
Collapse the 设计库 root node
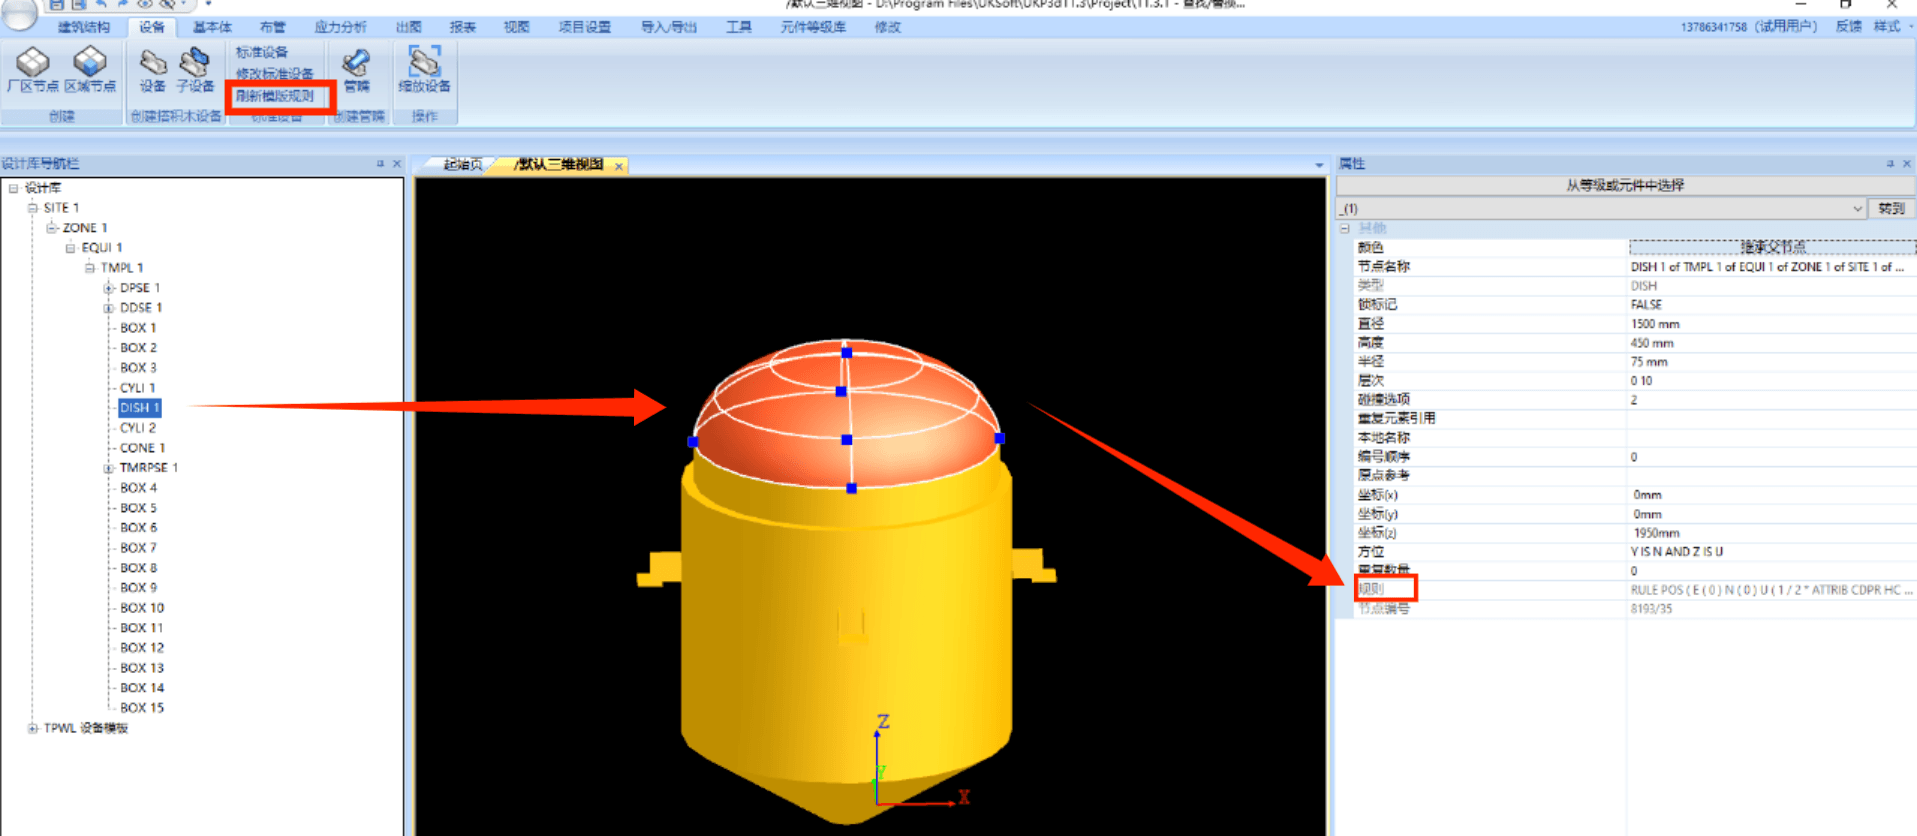coord(13,188)
